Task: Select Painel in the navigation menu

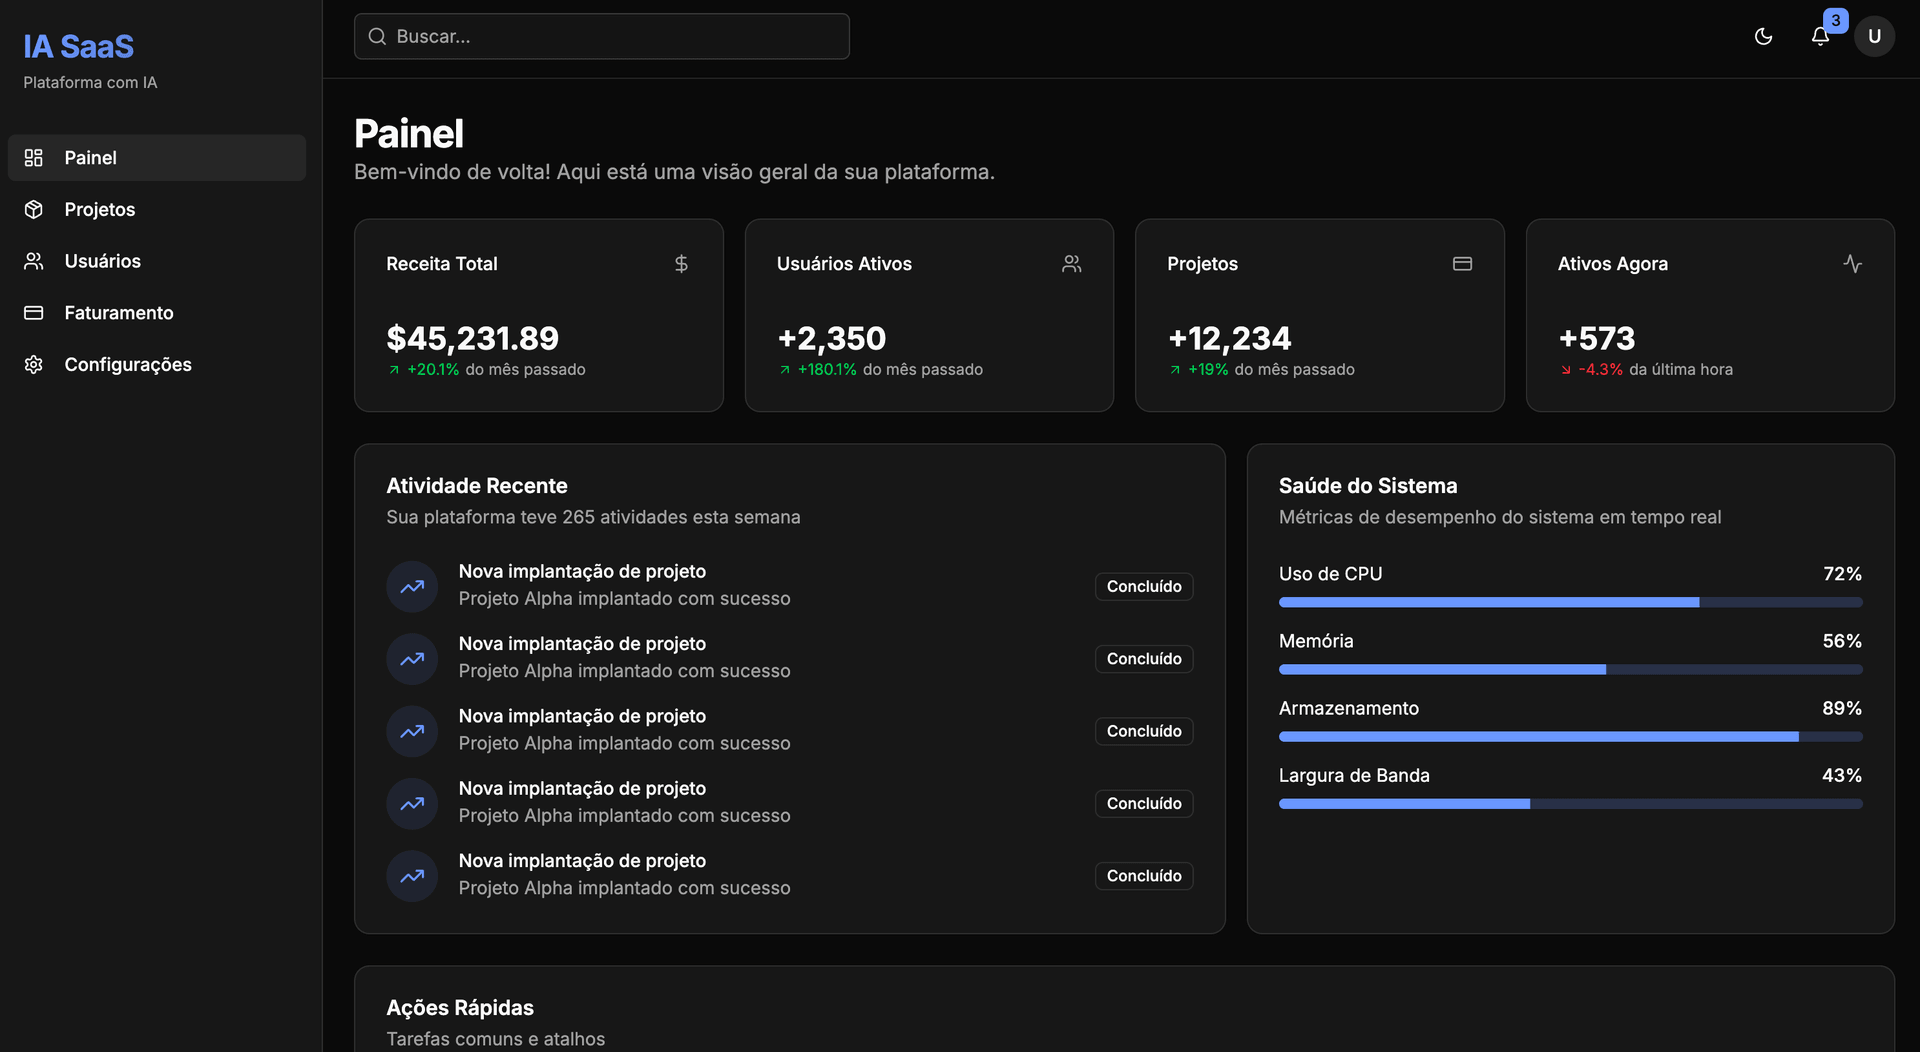Action: (90, 157)
